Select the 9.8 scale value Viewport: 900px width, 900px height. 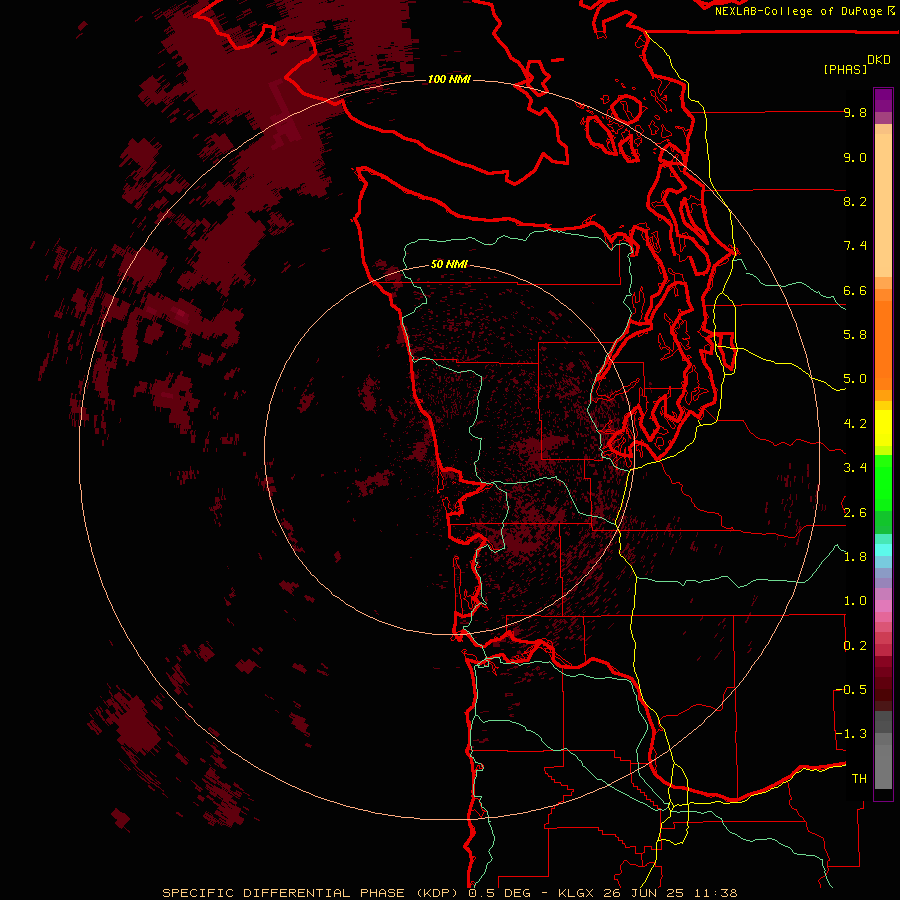click(855, 112)
